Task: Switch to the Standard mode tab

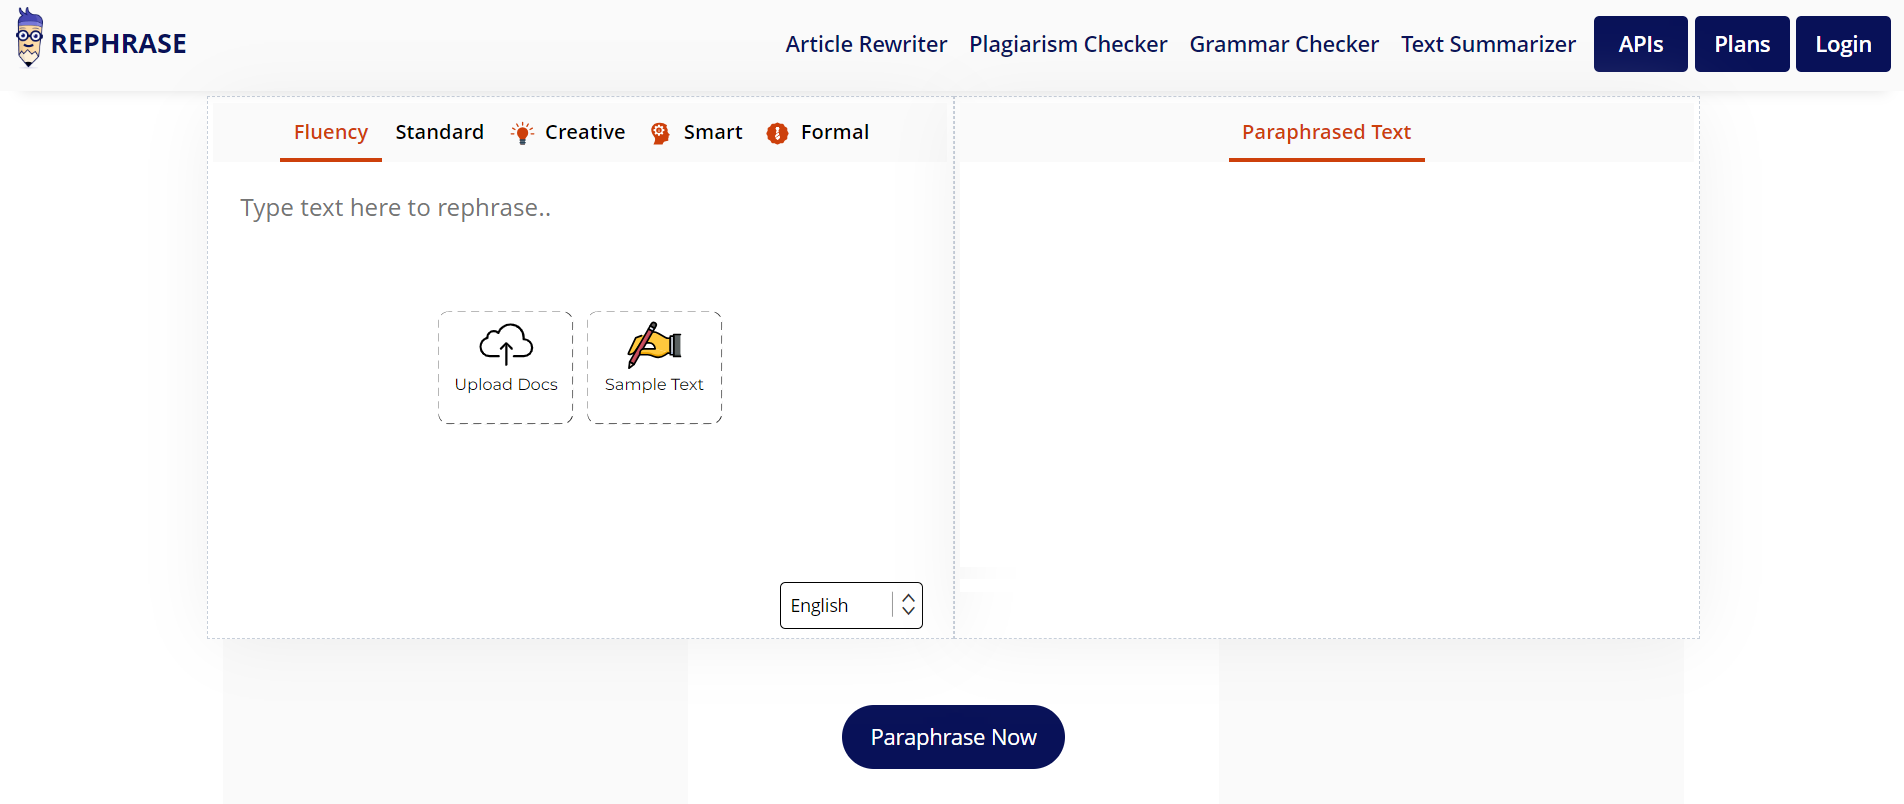Action: click(x=440, y=132)
